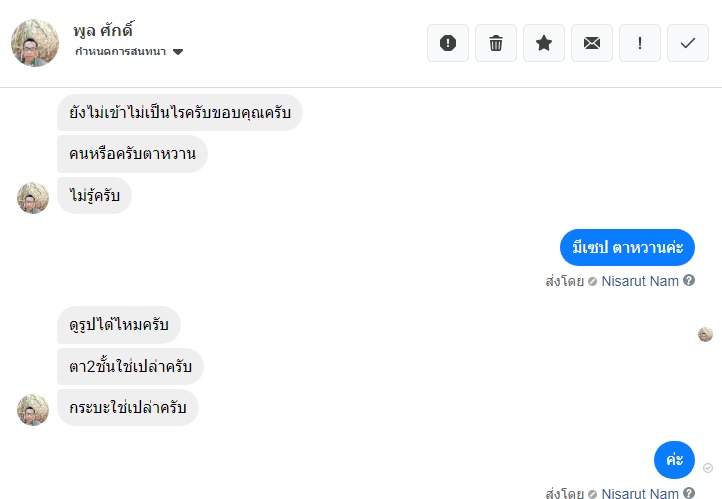The image size is (722, 499).
Task: Delete conversation with trash icon
Action: click(496, 43)
